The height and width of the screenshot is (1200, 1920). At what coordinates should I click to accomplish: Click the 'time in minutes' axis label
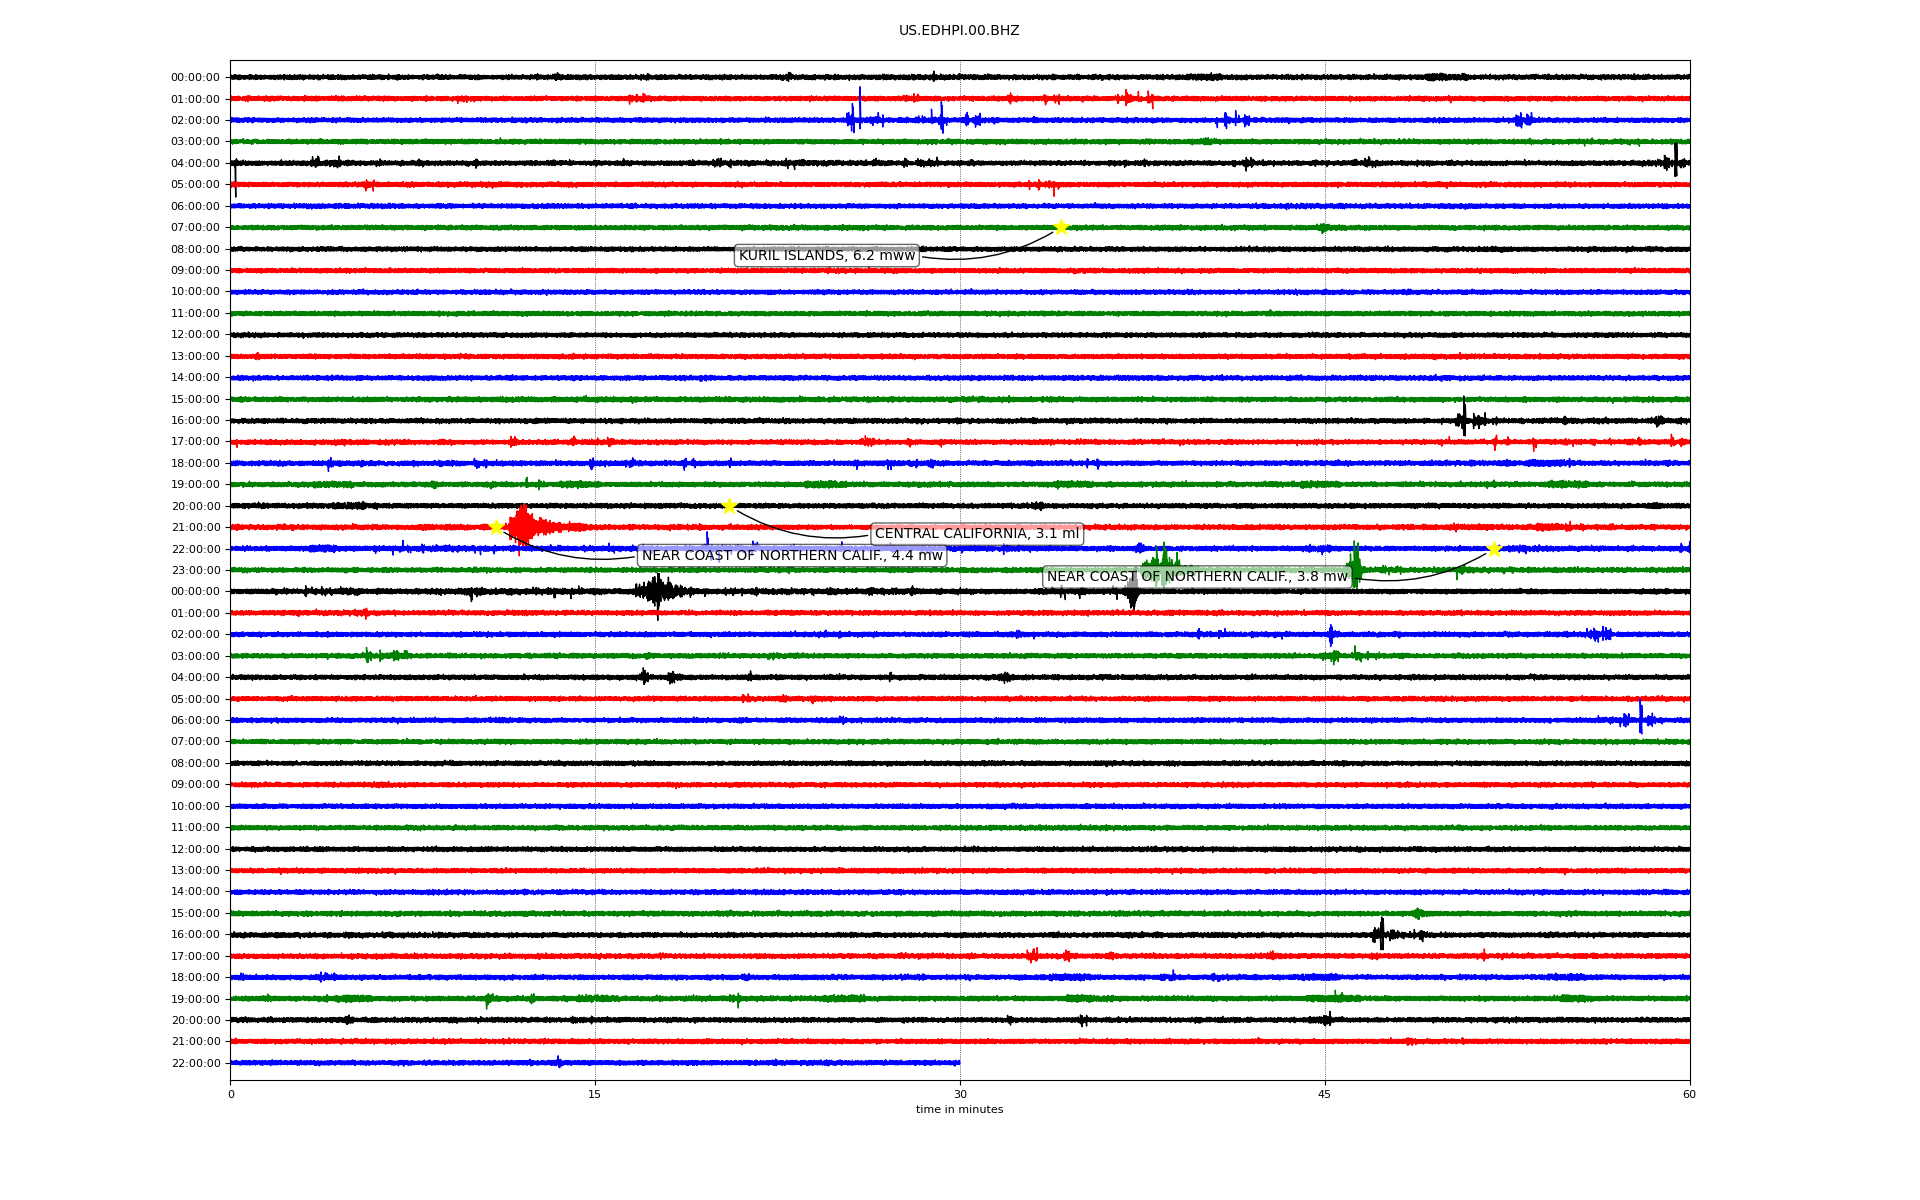click(958, 1109)
